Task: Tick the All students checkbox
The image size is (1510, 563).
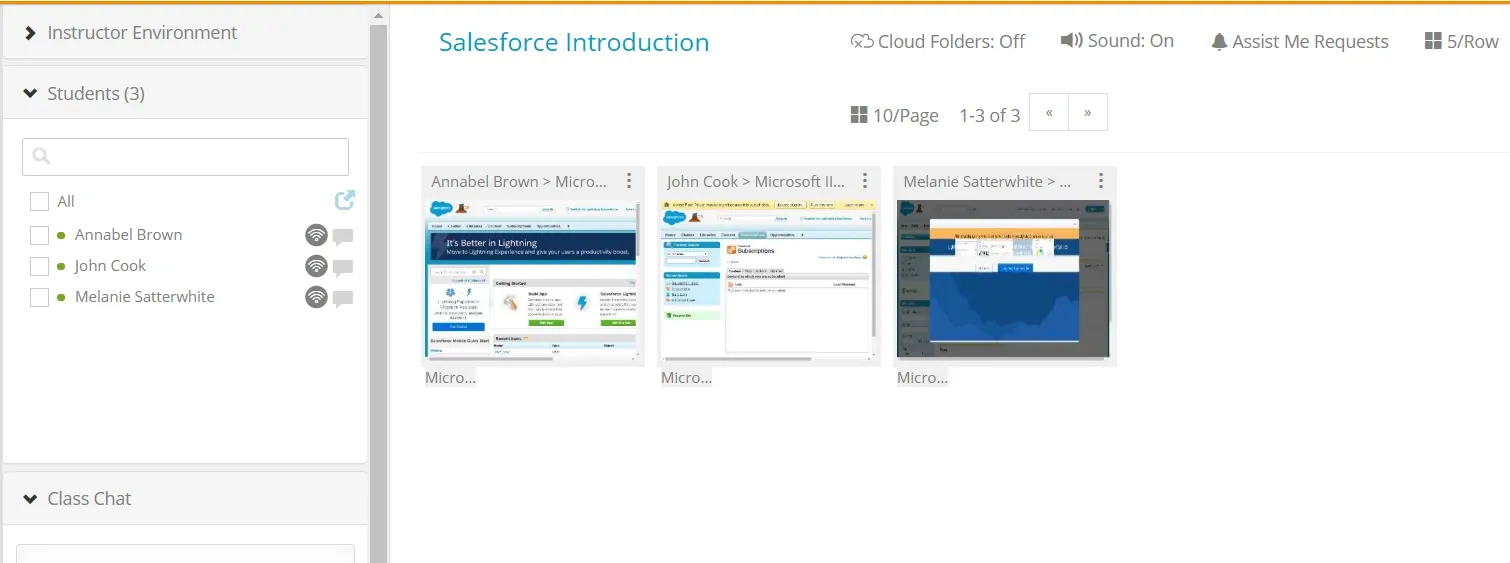Action: 39,201
